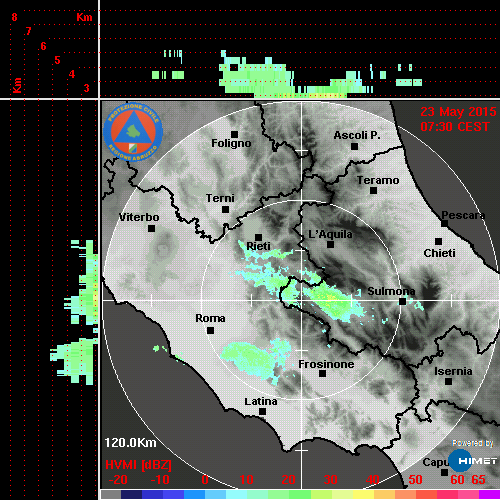500x500 pixels.
Task: Click the gray swatch on the color scale
Action: tap(111, 495)
